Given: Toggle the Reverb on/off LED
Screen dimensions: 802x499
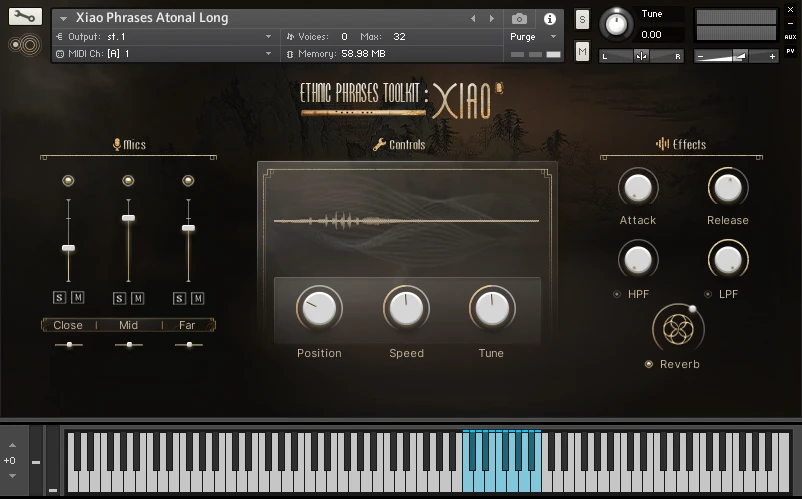Looking at the screenshot, I should (649, 364).
